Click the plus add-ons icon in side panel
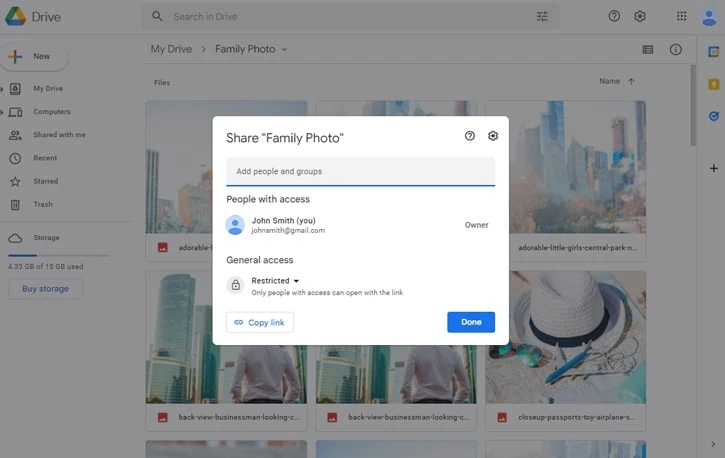The height and width of the screenshot is (458, 725). click(714, 168)
